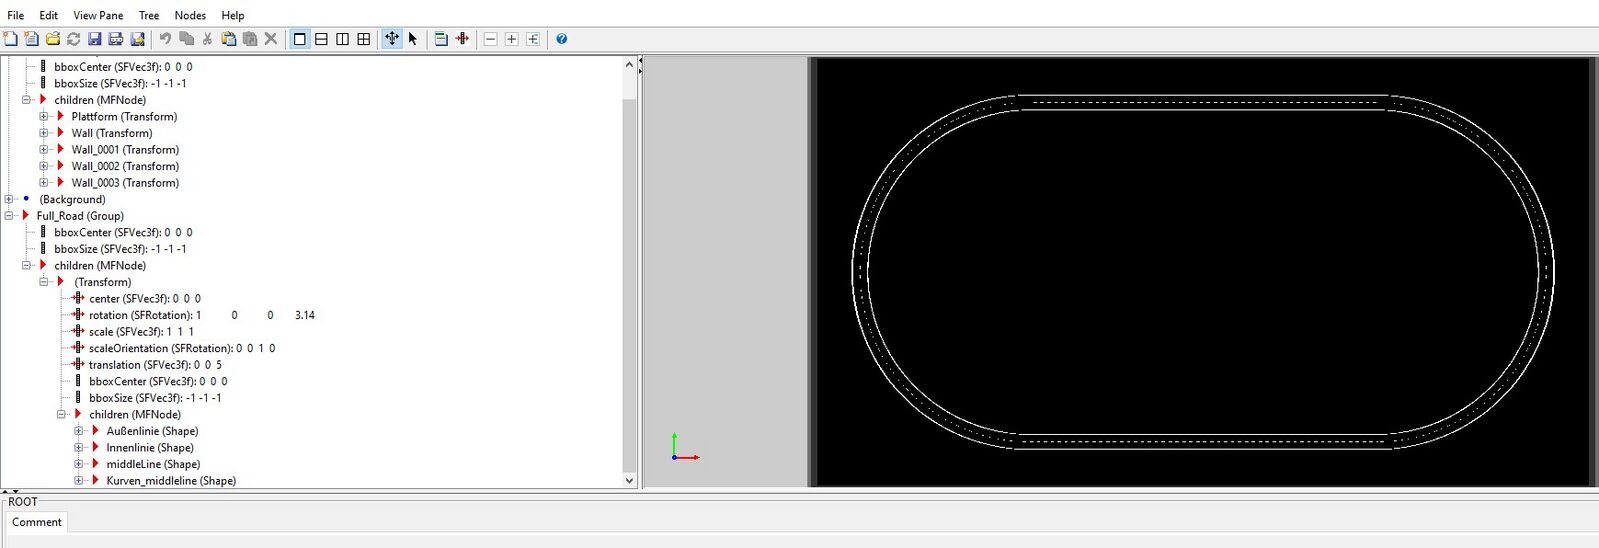
Task: Click the Reload arrows icon
Action: pos(74,39)
